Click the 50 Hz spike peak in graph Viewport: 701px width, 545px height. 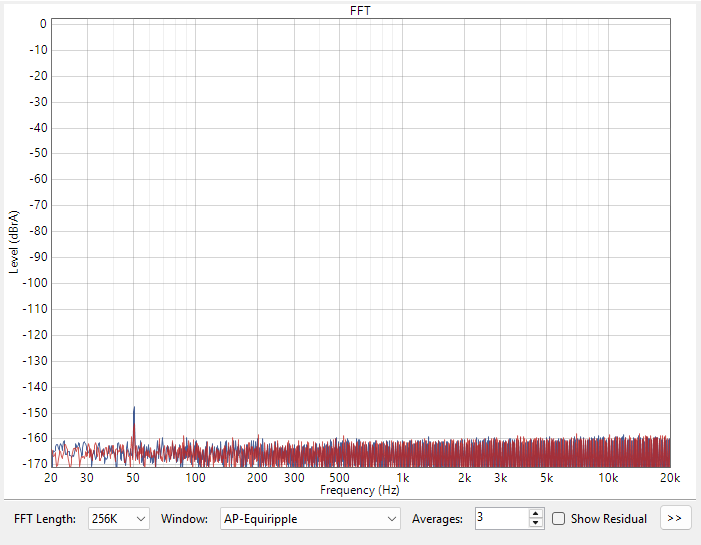click(134, 408)
